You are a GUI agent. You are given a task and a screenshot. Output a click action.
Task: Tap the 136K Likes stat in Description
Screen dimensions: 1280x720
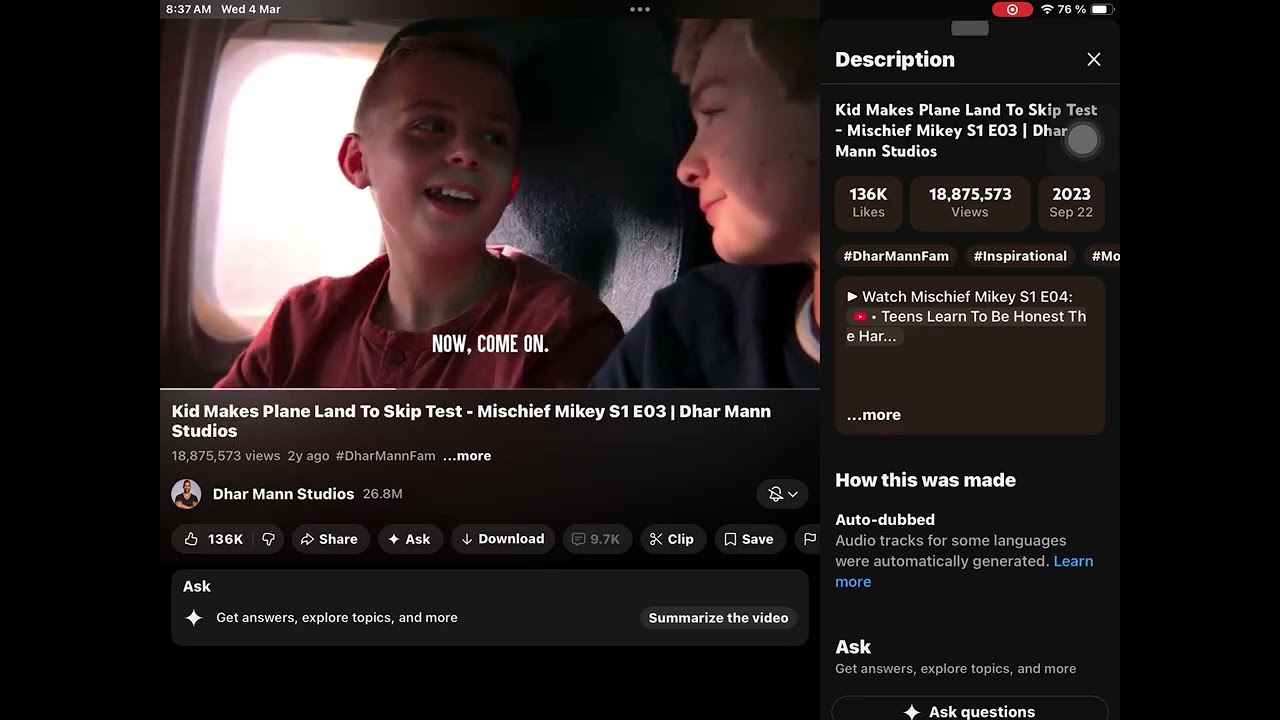[x=868, y=202]
